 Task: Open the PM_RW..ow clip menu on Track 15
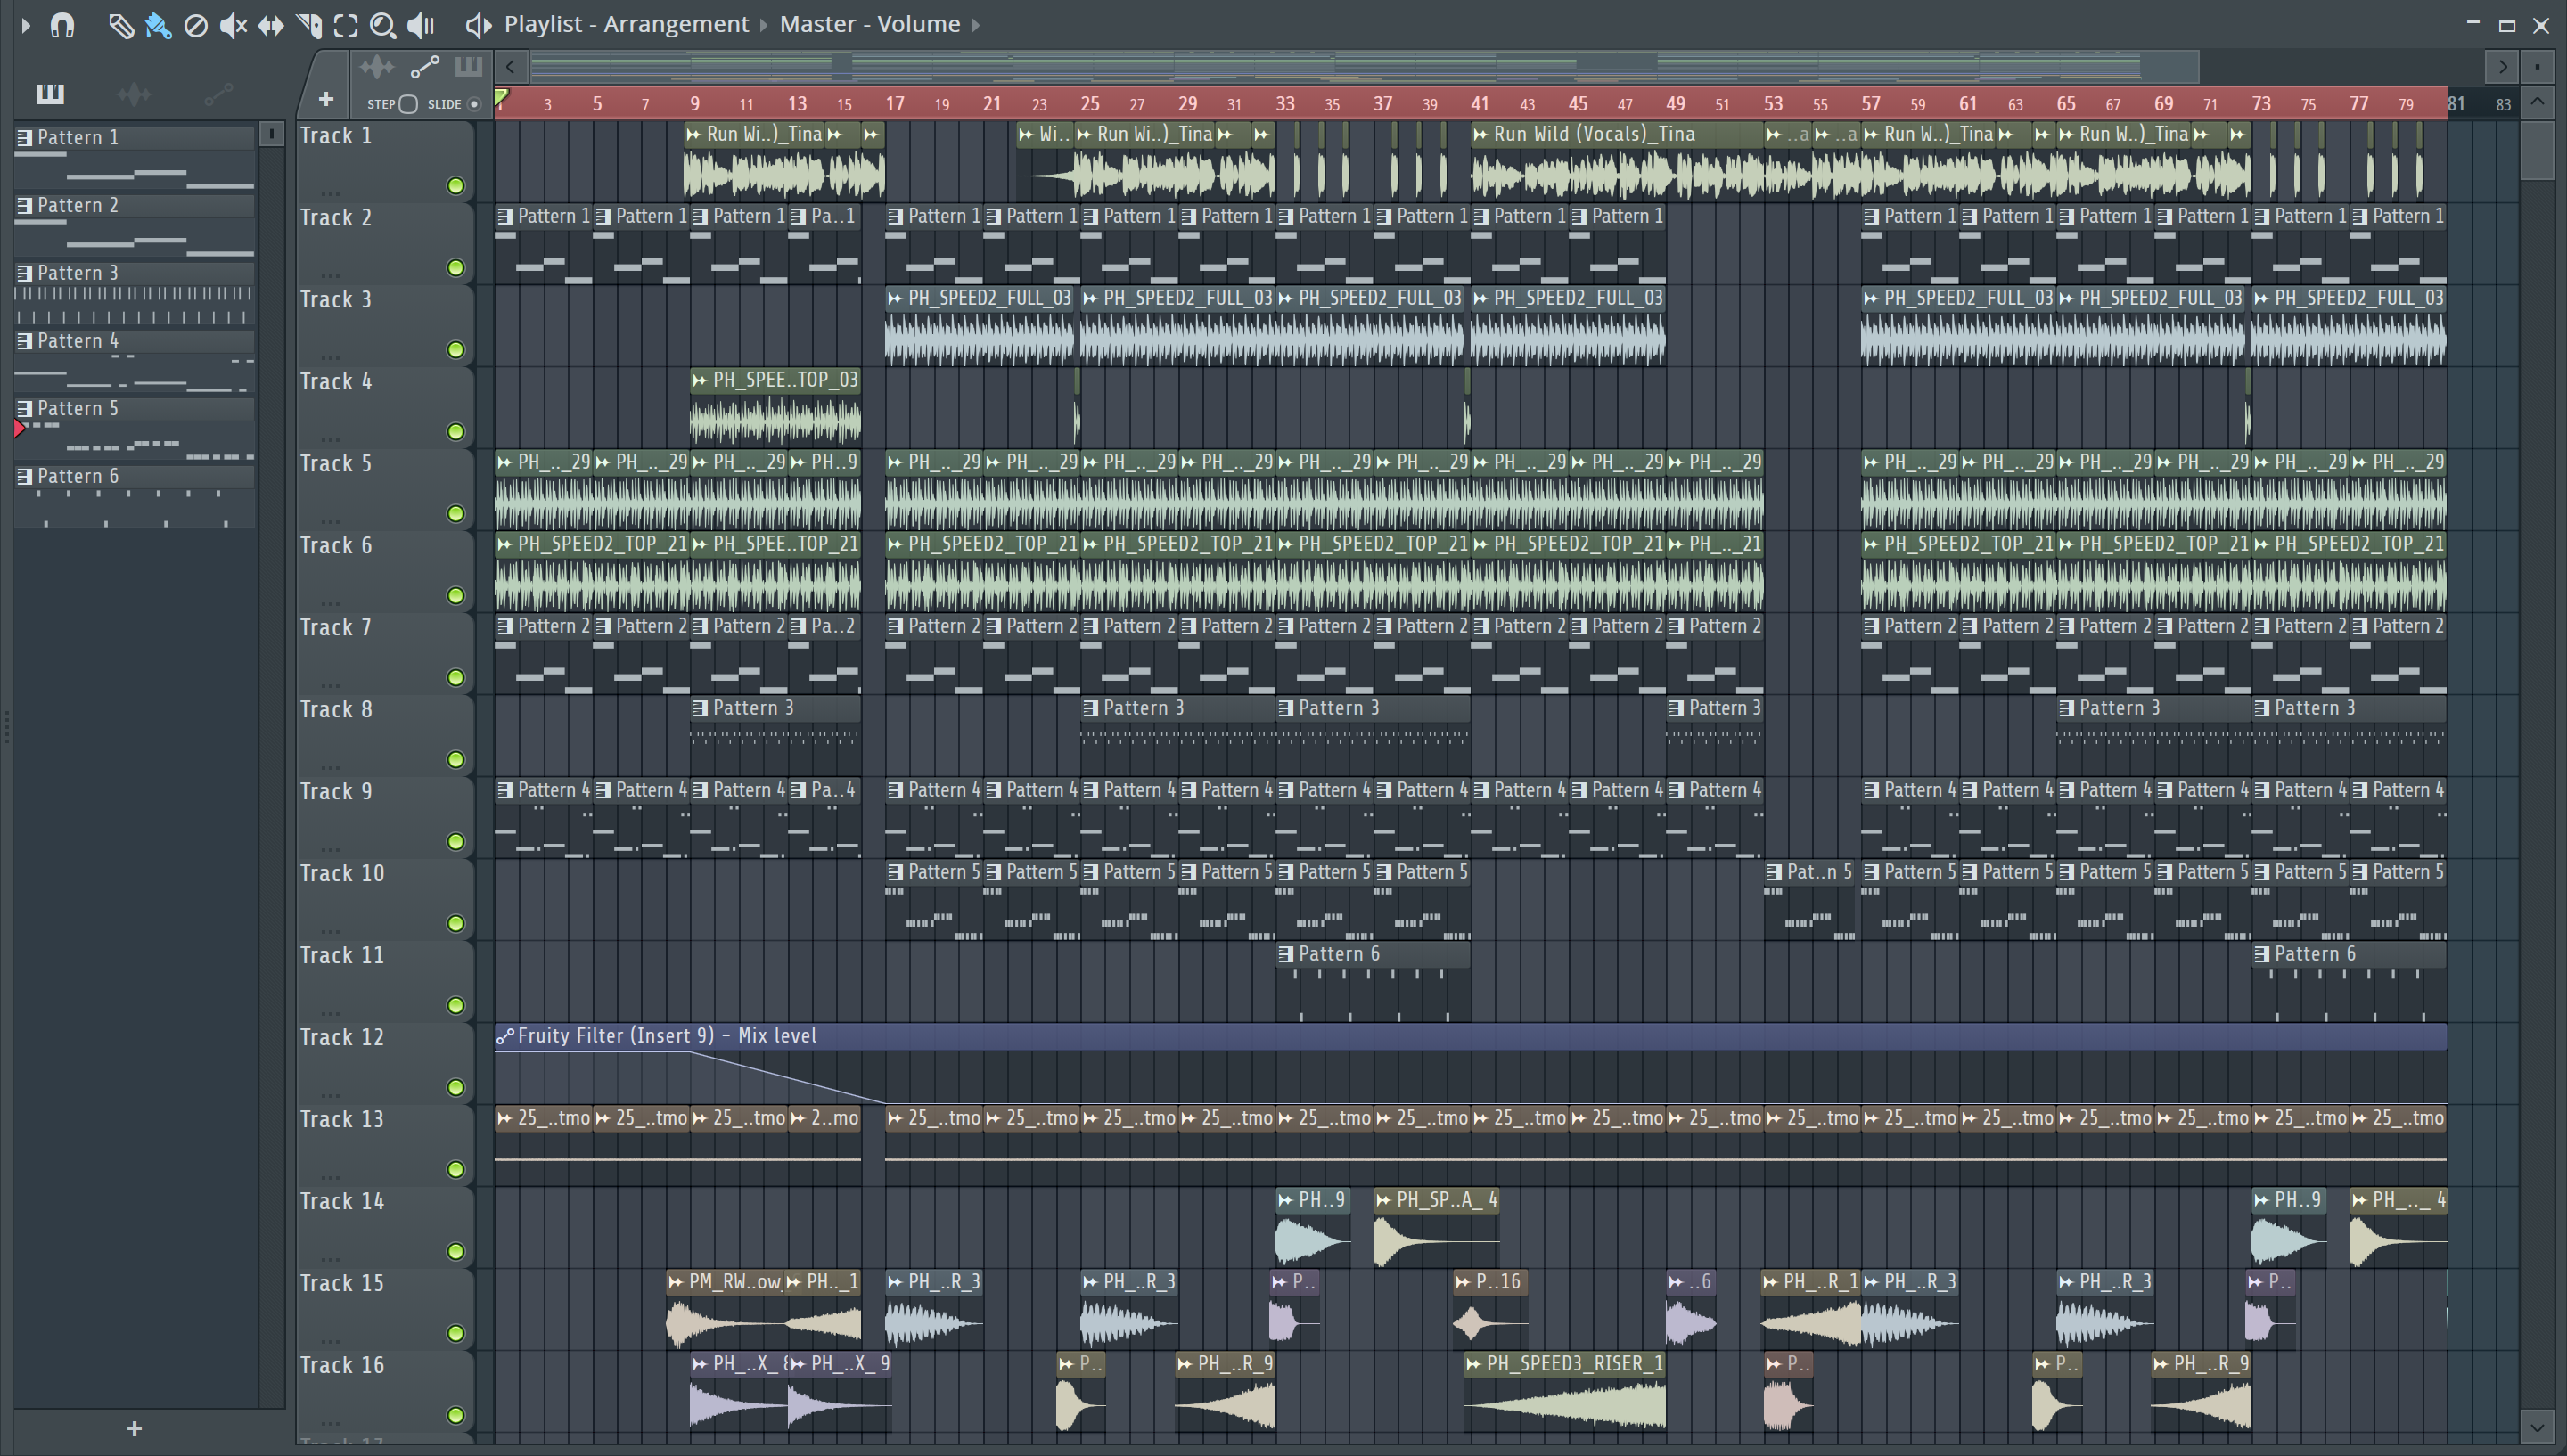pos(676,1282)
